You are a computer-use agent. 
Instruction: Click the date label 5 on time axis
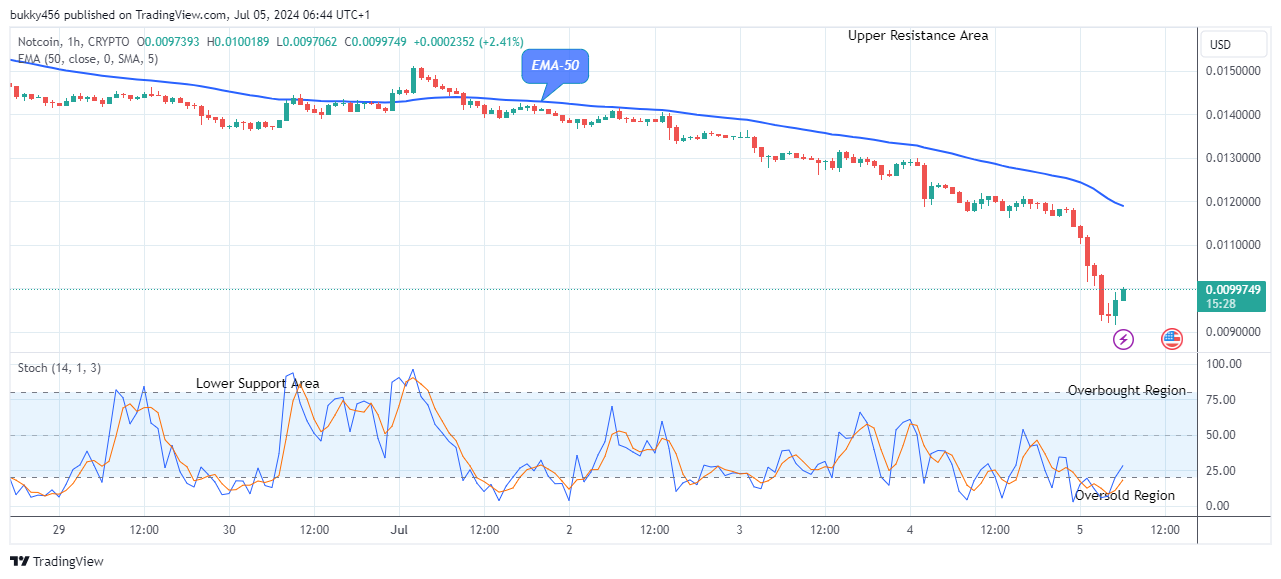coord(1080,529)
